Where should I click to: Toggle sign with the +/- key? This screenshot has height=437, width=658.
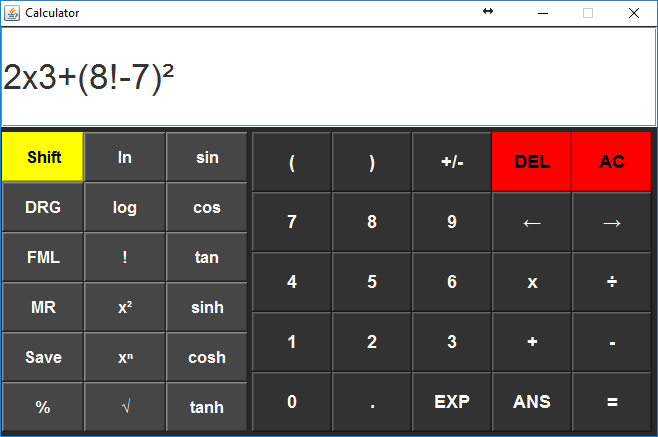point(451,162)
